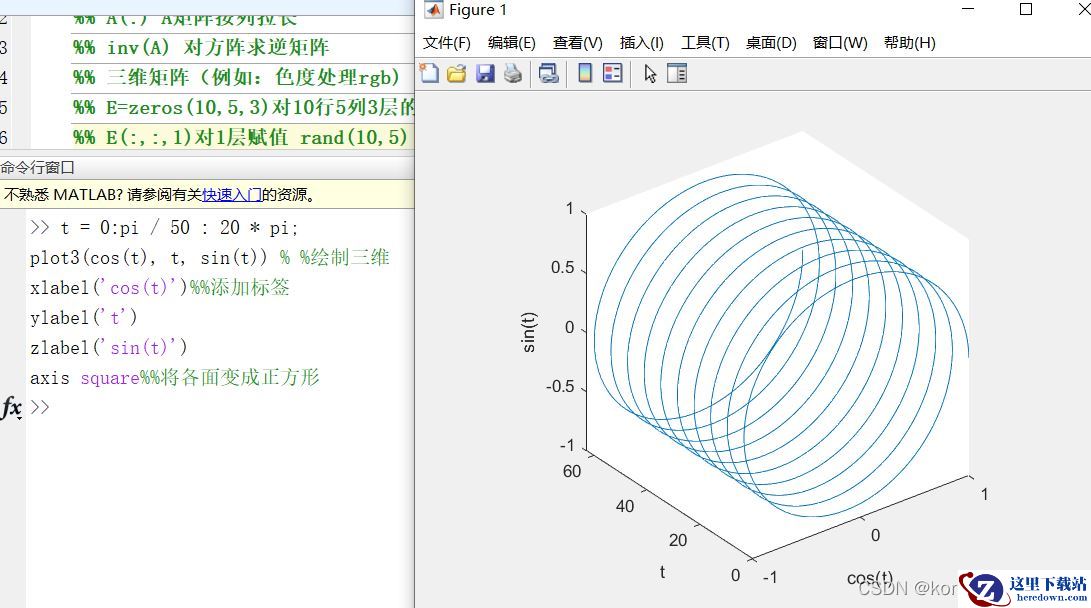Viewport: 1091px width, 608px height.
Task: Open the 查看(V) menu
Action: click(x=577, y=43)
